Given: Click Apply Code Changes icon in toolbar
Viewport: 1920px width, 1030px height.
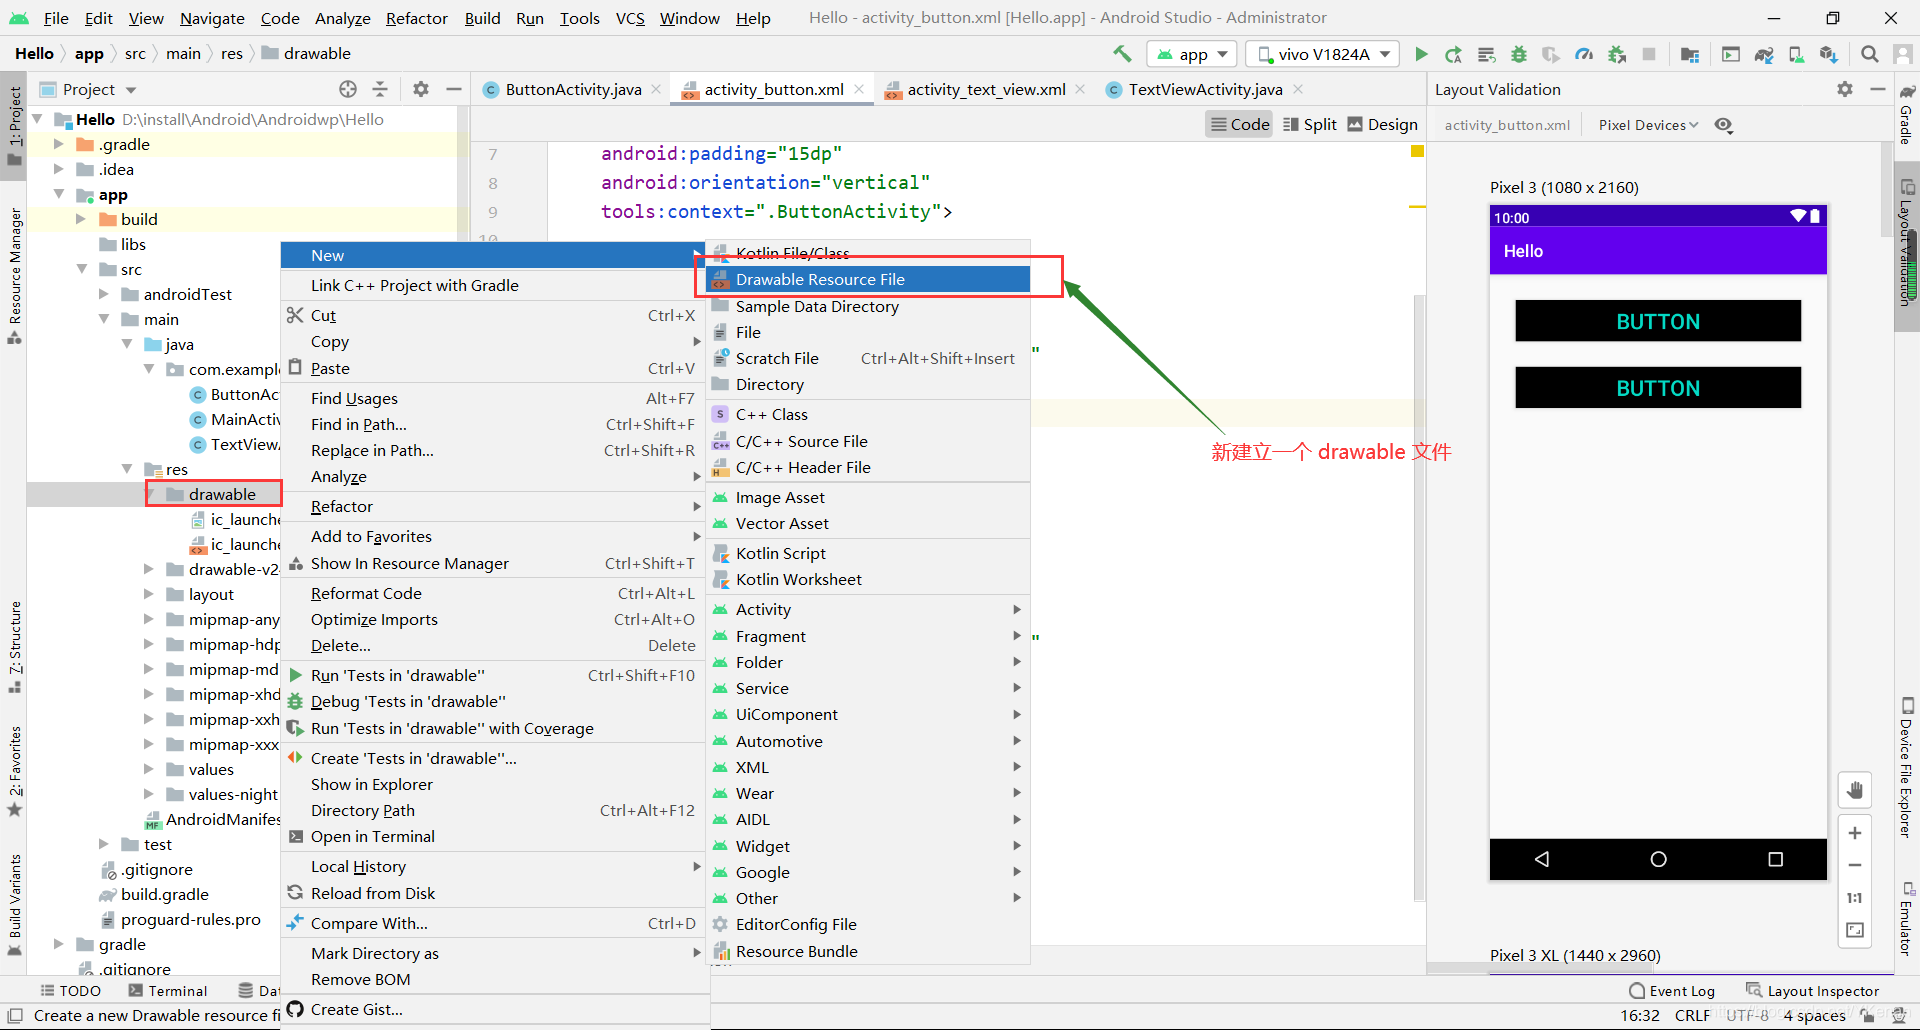Looking at the screenshot, I should (1486, 54).
